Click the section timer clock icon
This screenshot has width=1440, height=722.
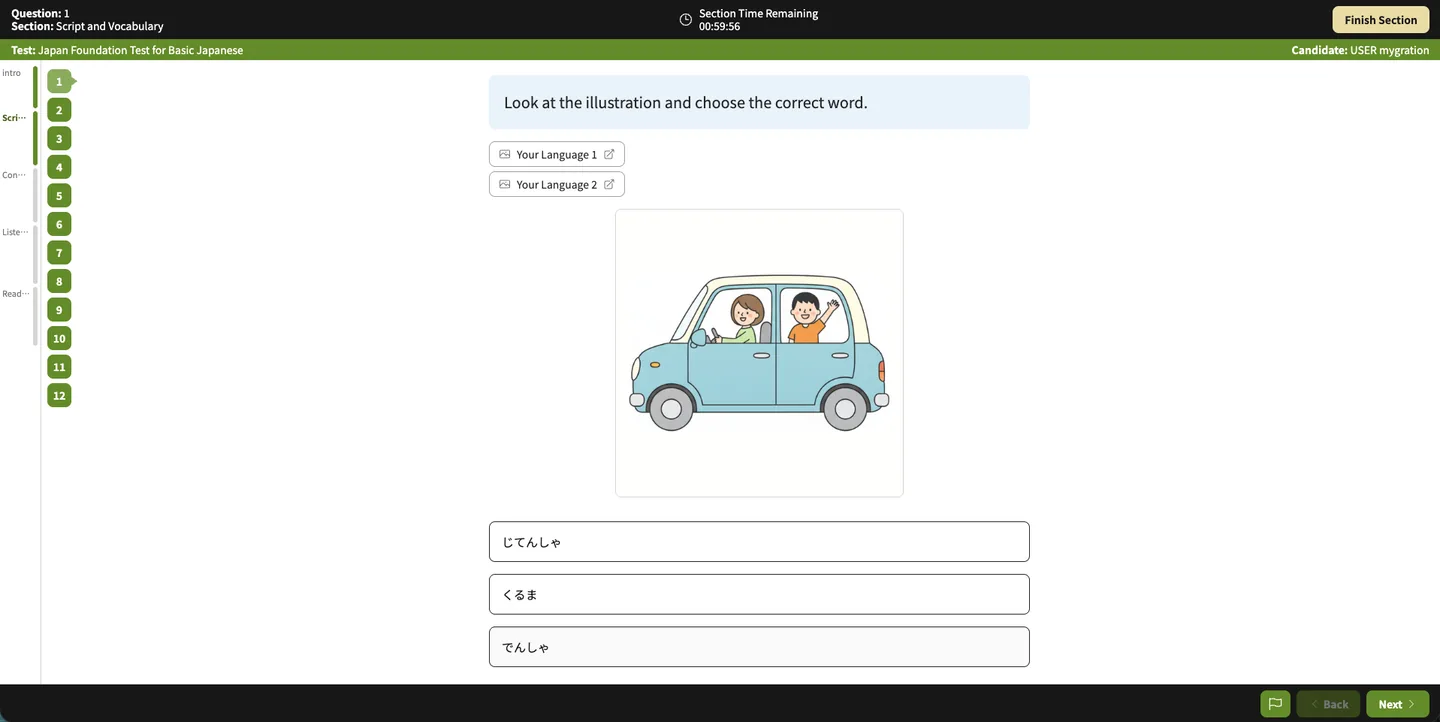pos(686,20)
